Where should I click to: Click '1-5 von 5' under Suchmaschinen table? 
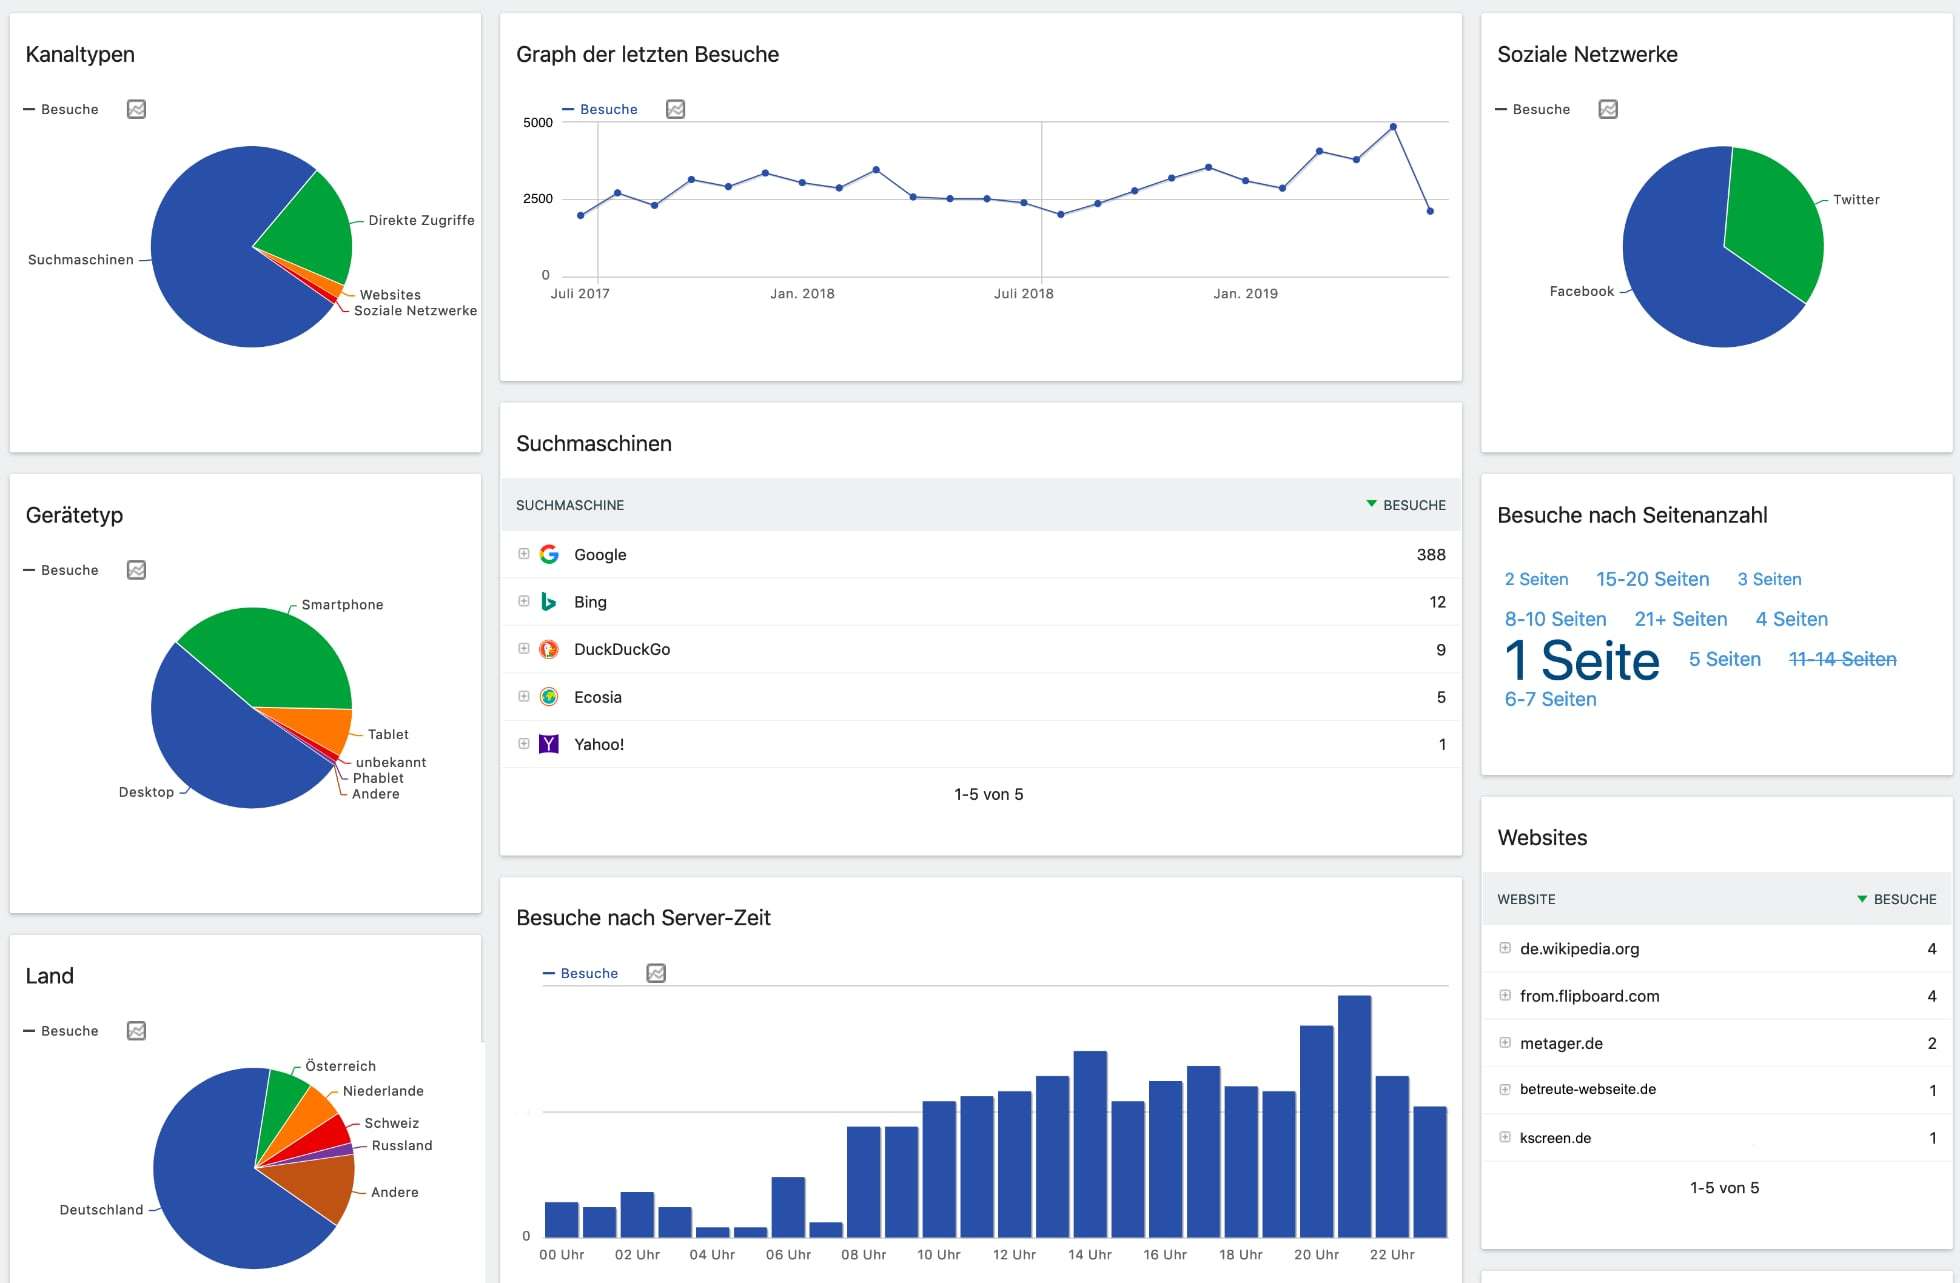tap(988, 794)
